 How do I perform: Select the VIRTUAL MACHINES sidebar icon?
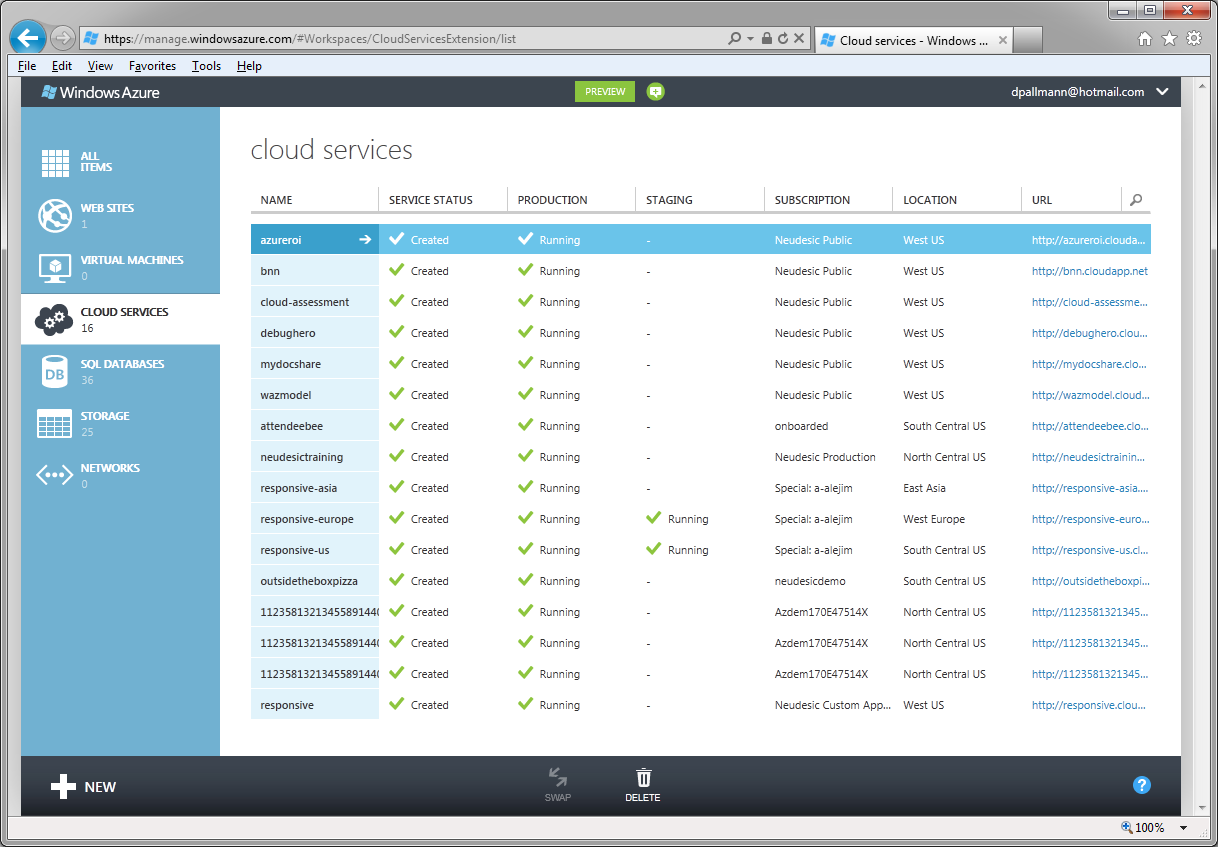(x=54, y=265)
